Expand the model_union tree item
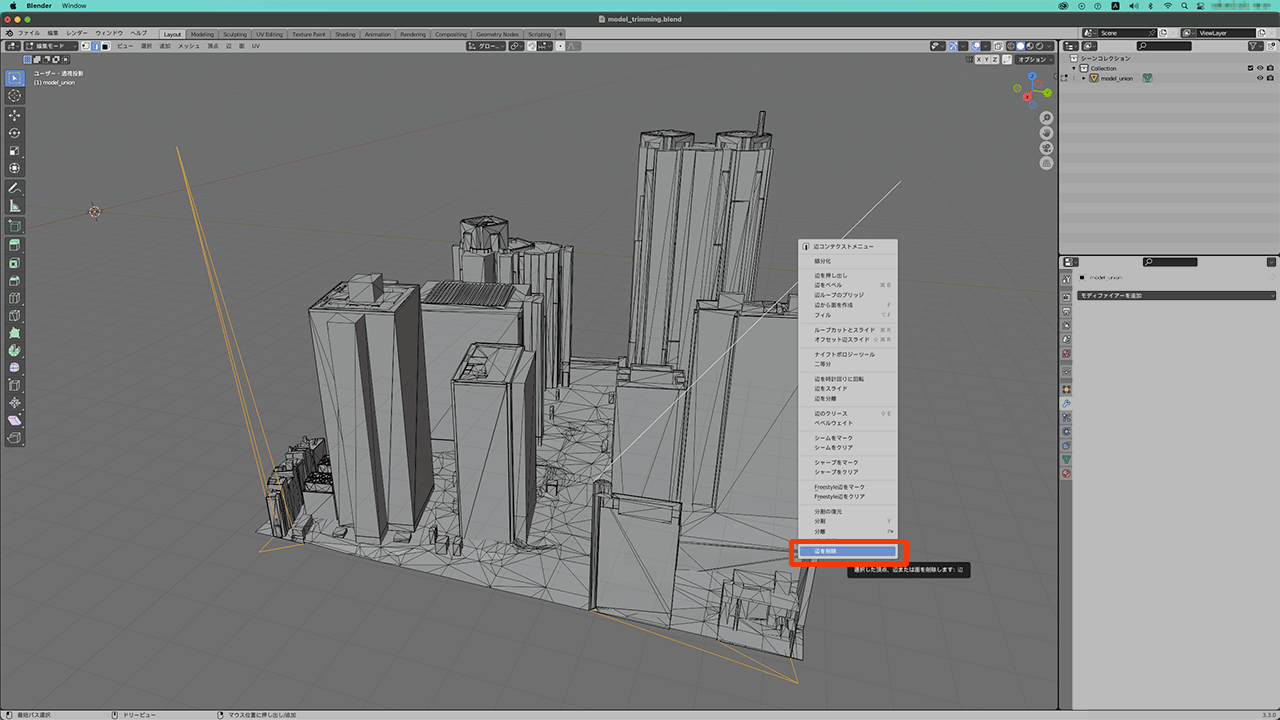Viewport: 1280px width, 720px height. coord(1083,78)
